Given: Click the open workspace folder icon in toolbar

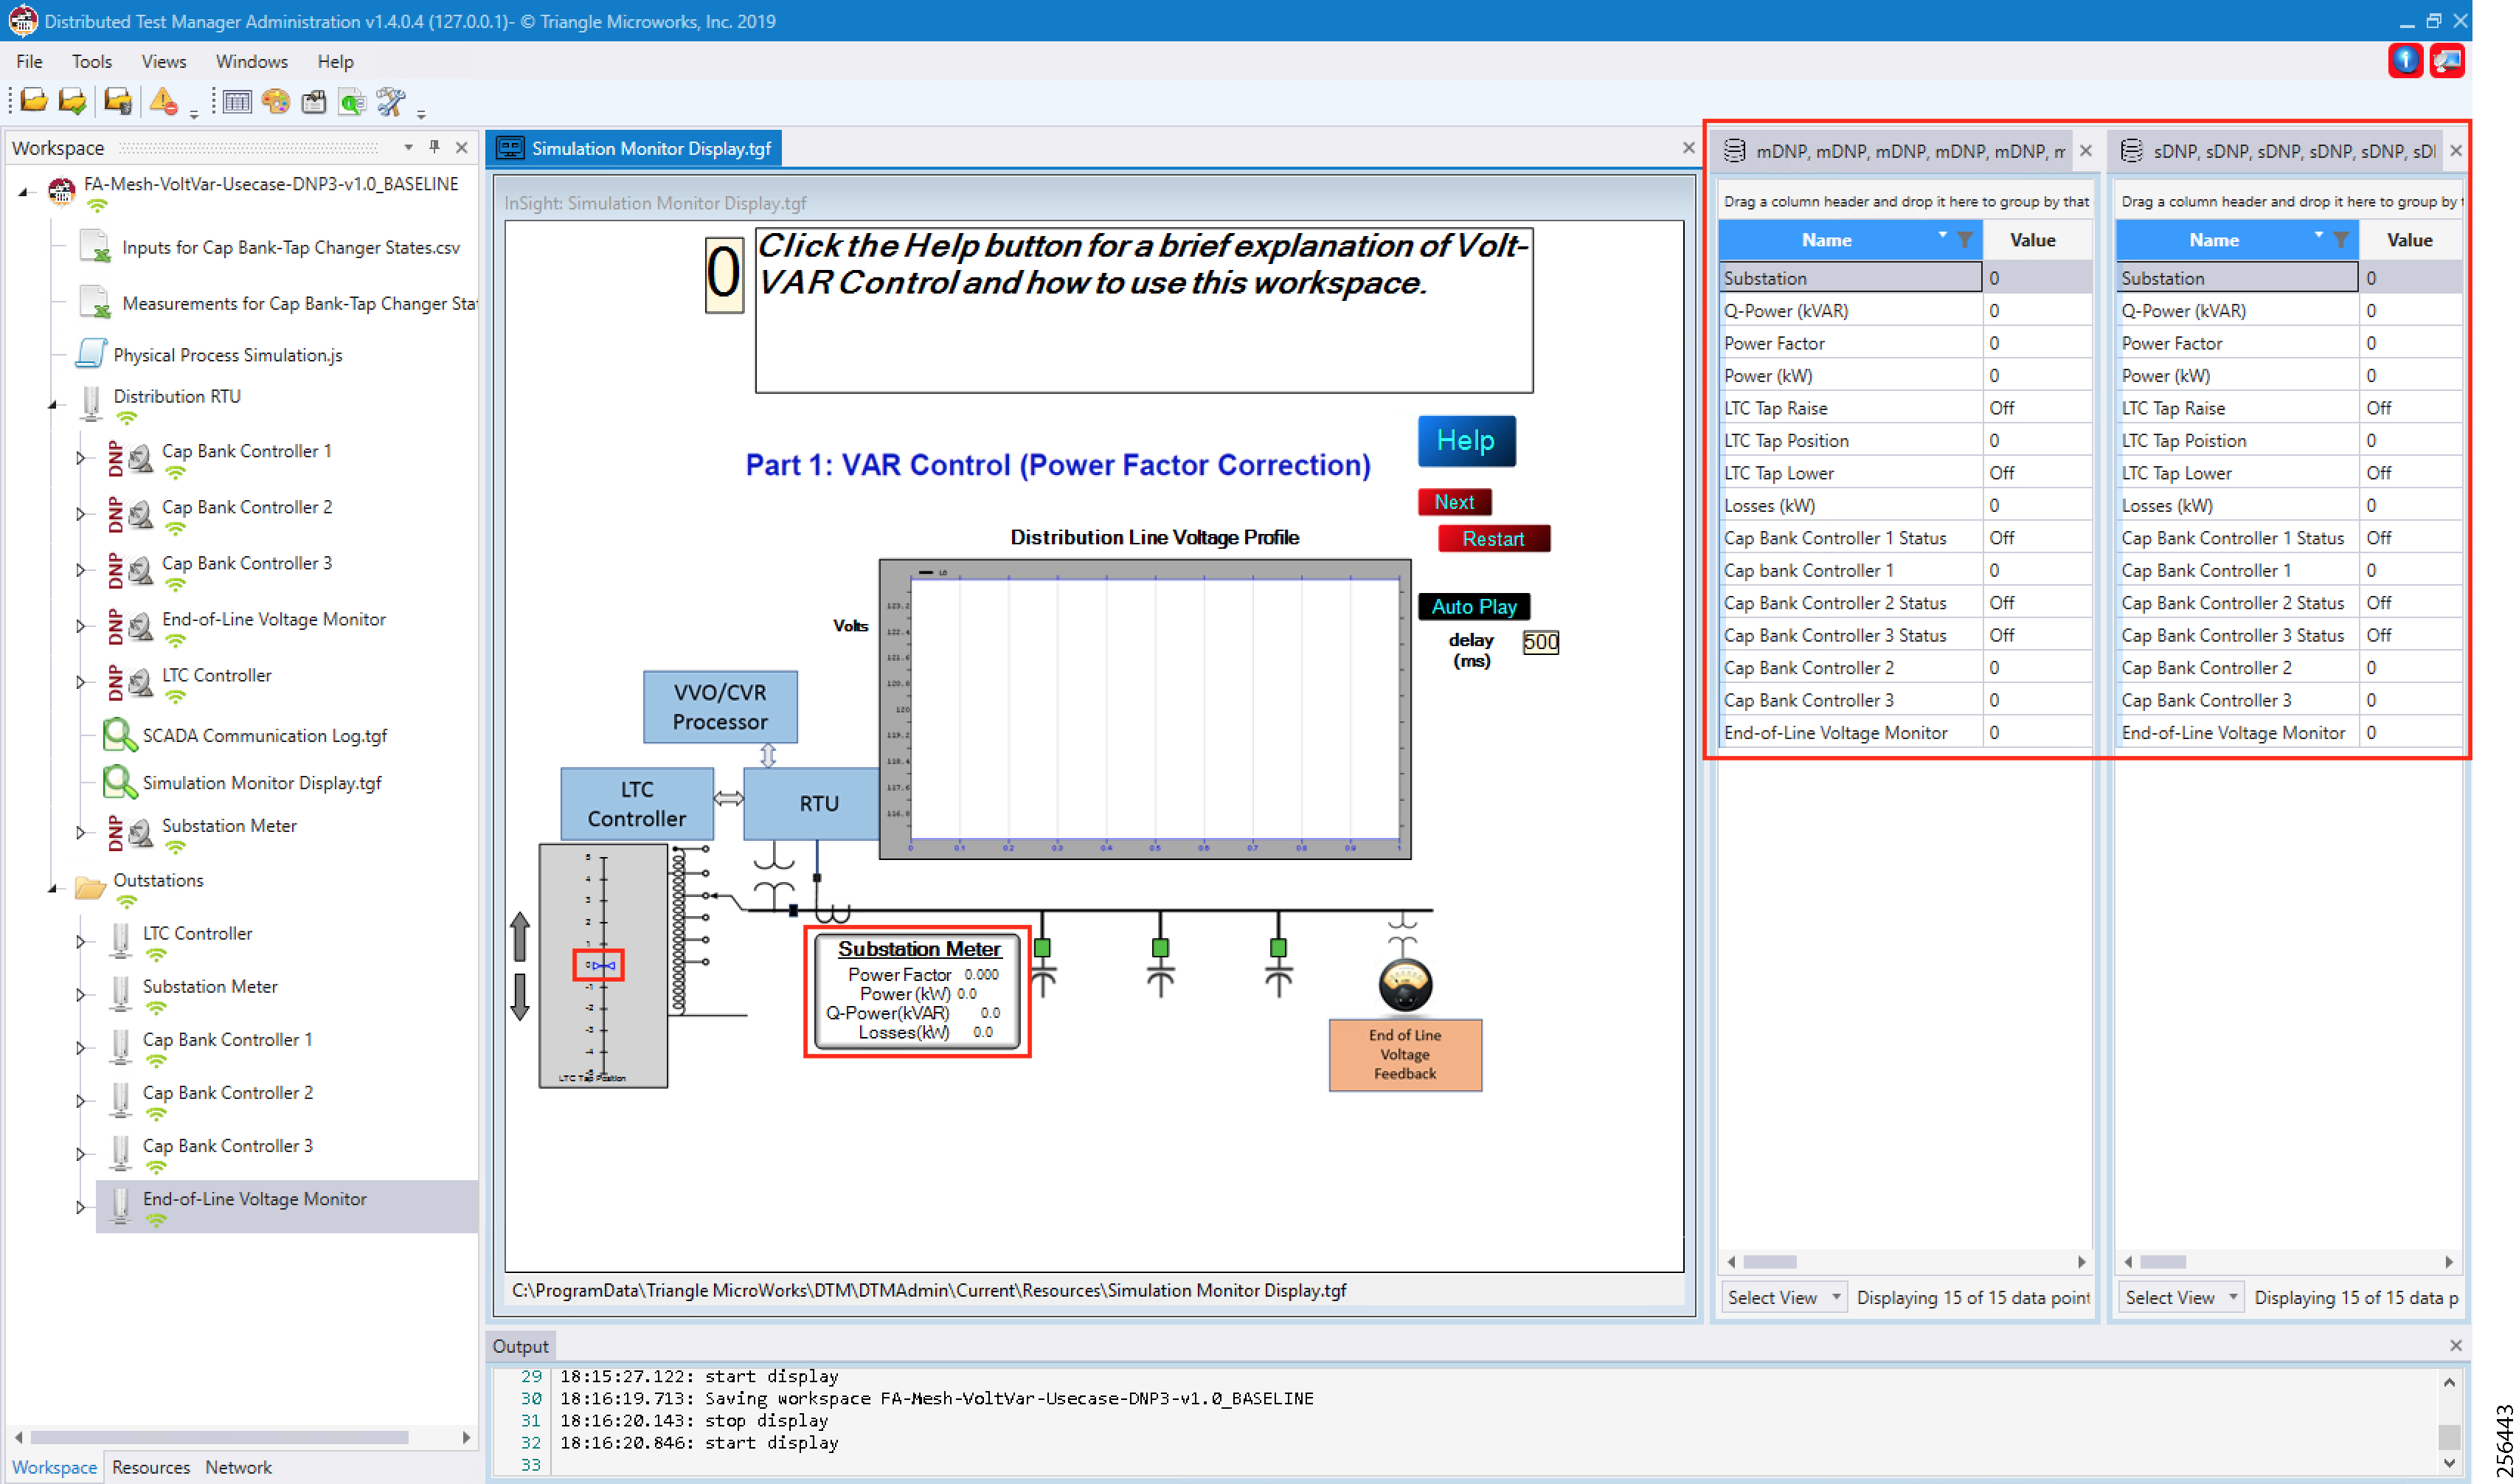Looking at the screenshot, I should coord(33,101).
